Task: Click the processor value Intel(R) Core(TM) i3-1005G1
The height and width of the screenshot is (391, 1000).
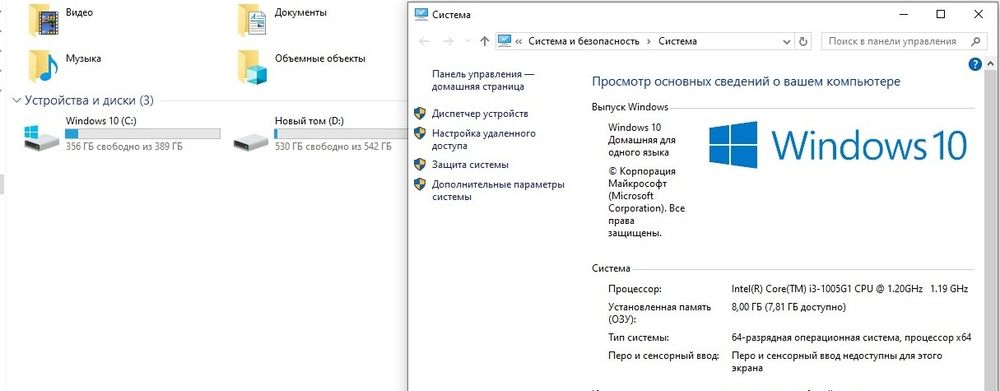Action: tap(849, 289)
